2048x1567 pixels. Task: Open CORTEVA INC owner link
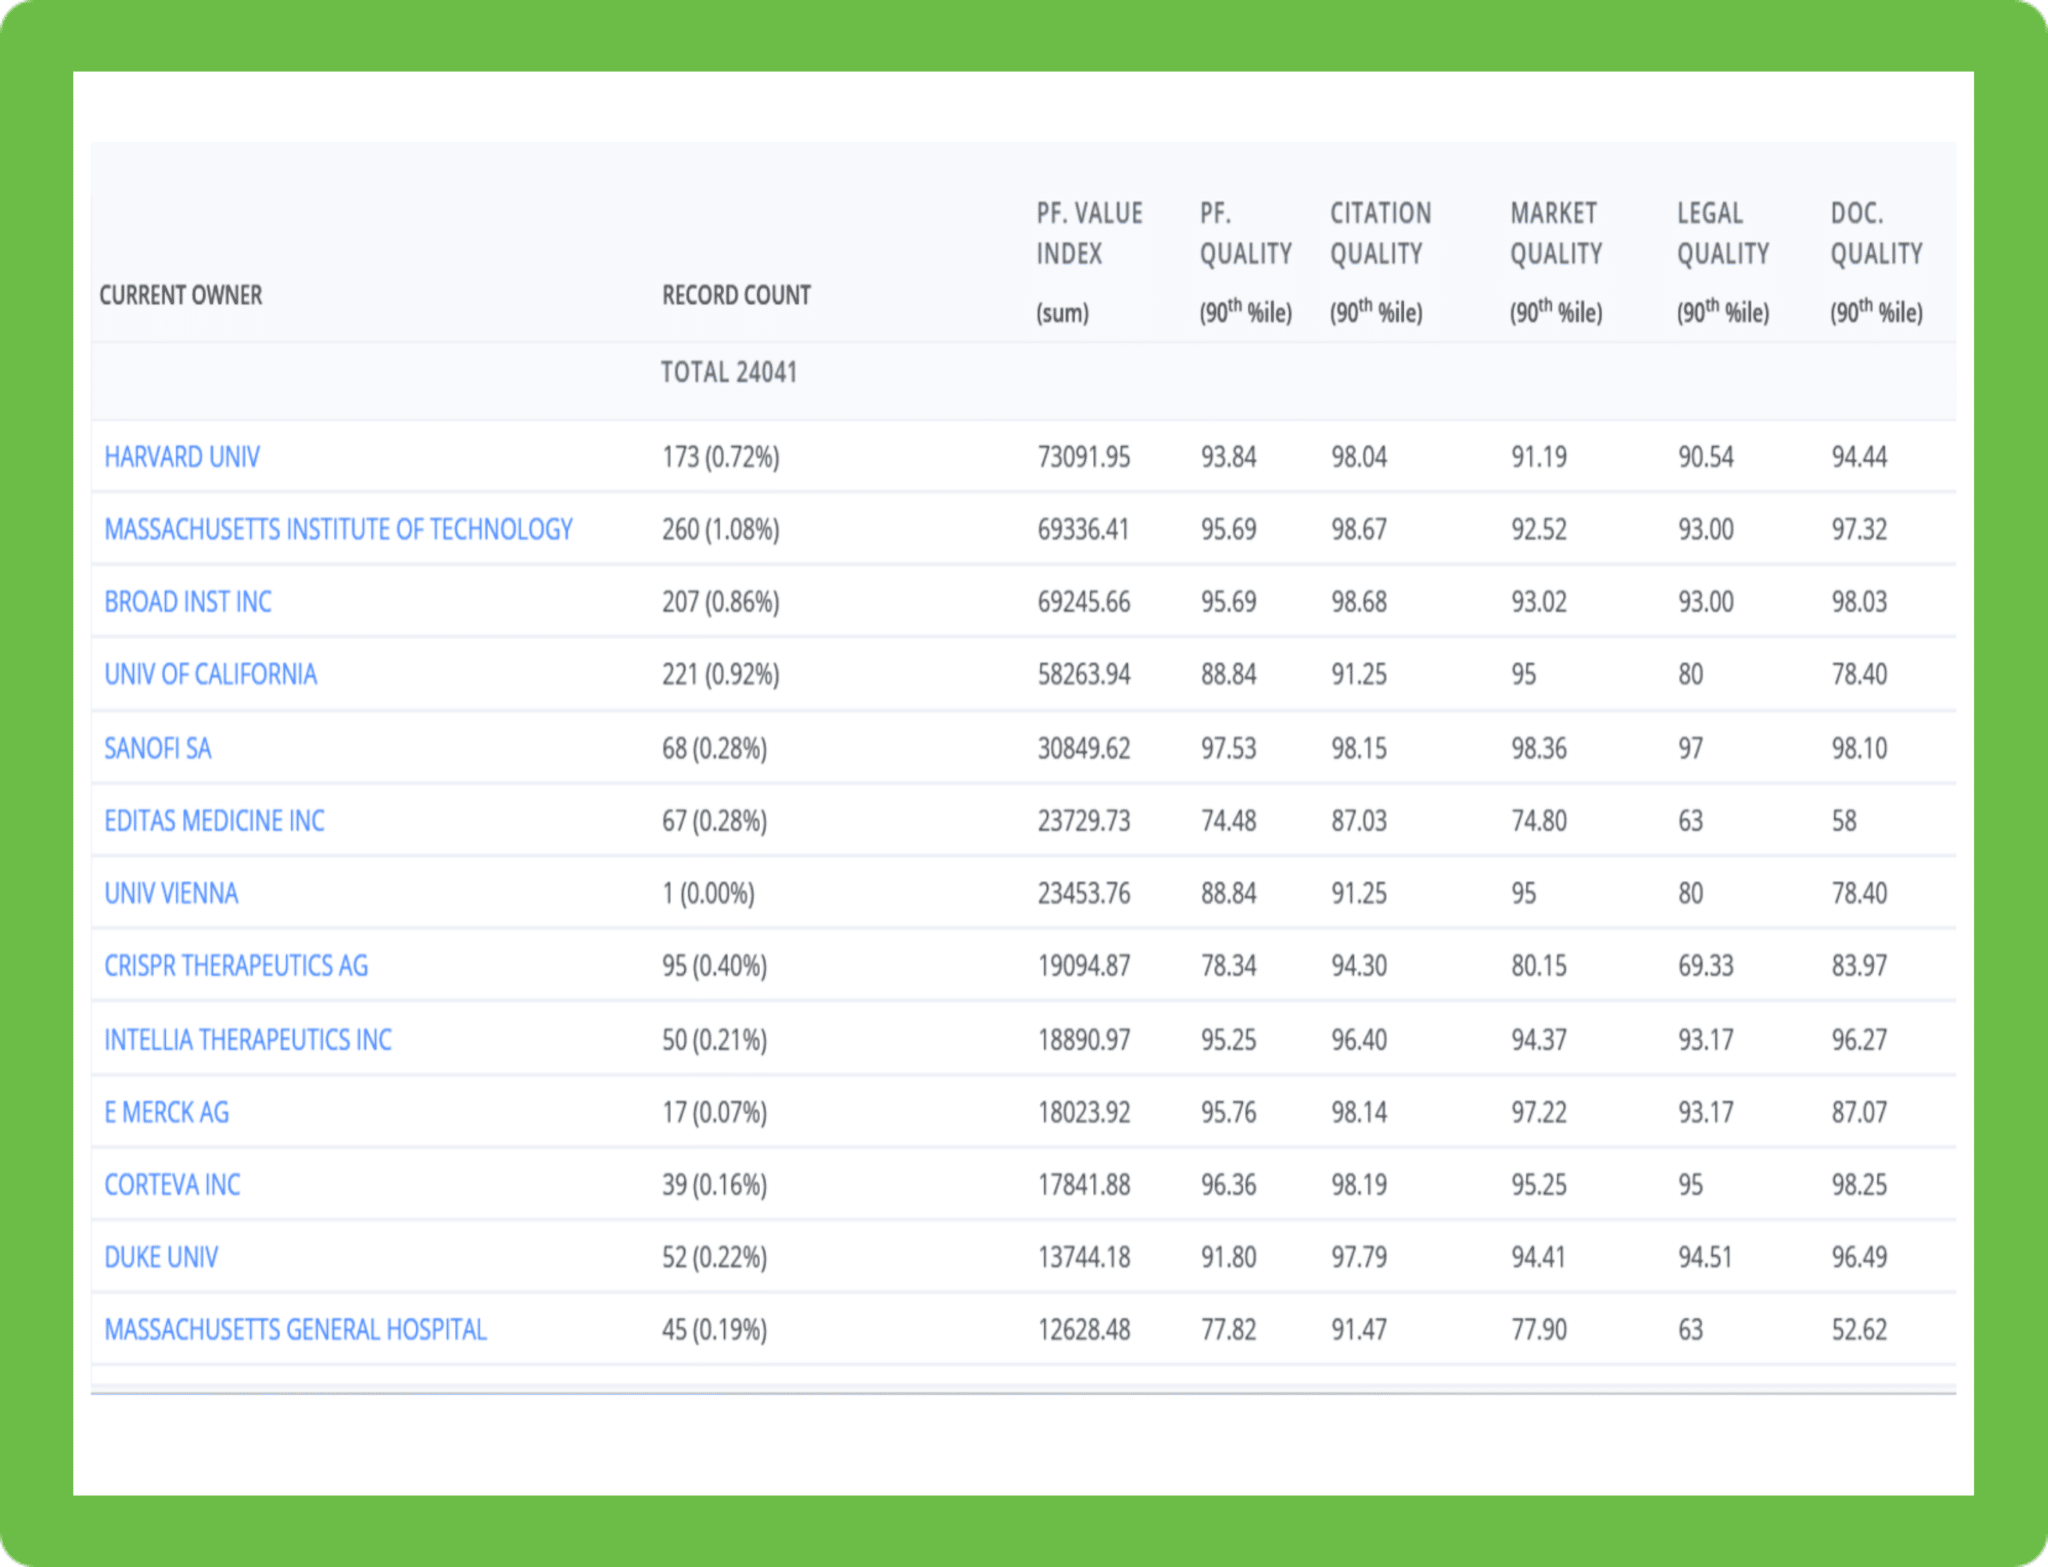(x=172, y=1185)
